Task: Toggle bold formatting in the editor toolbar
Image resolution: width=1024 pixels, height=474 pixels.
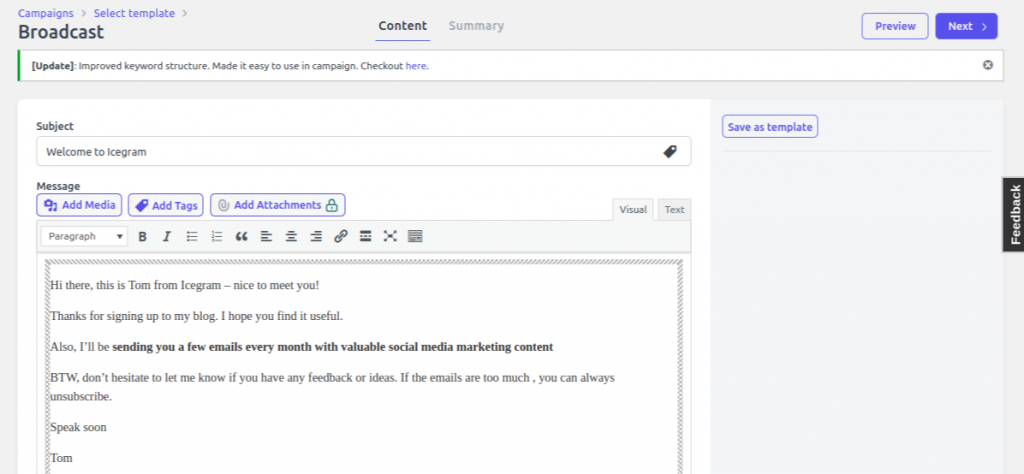Action: click(x=142, y=237)
